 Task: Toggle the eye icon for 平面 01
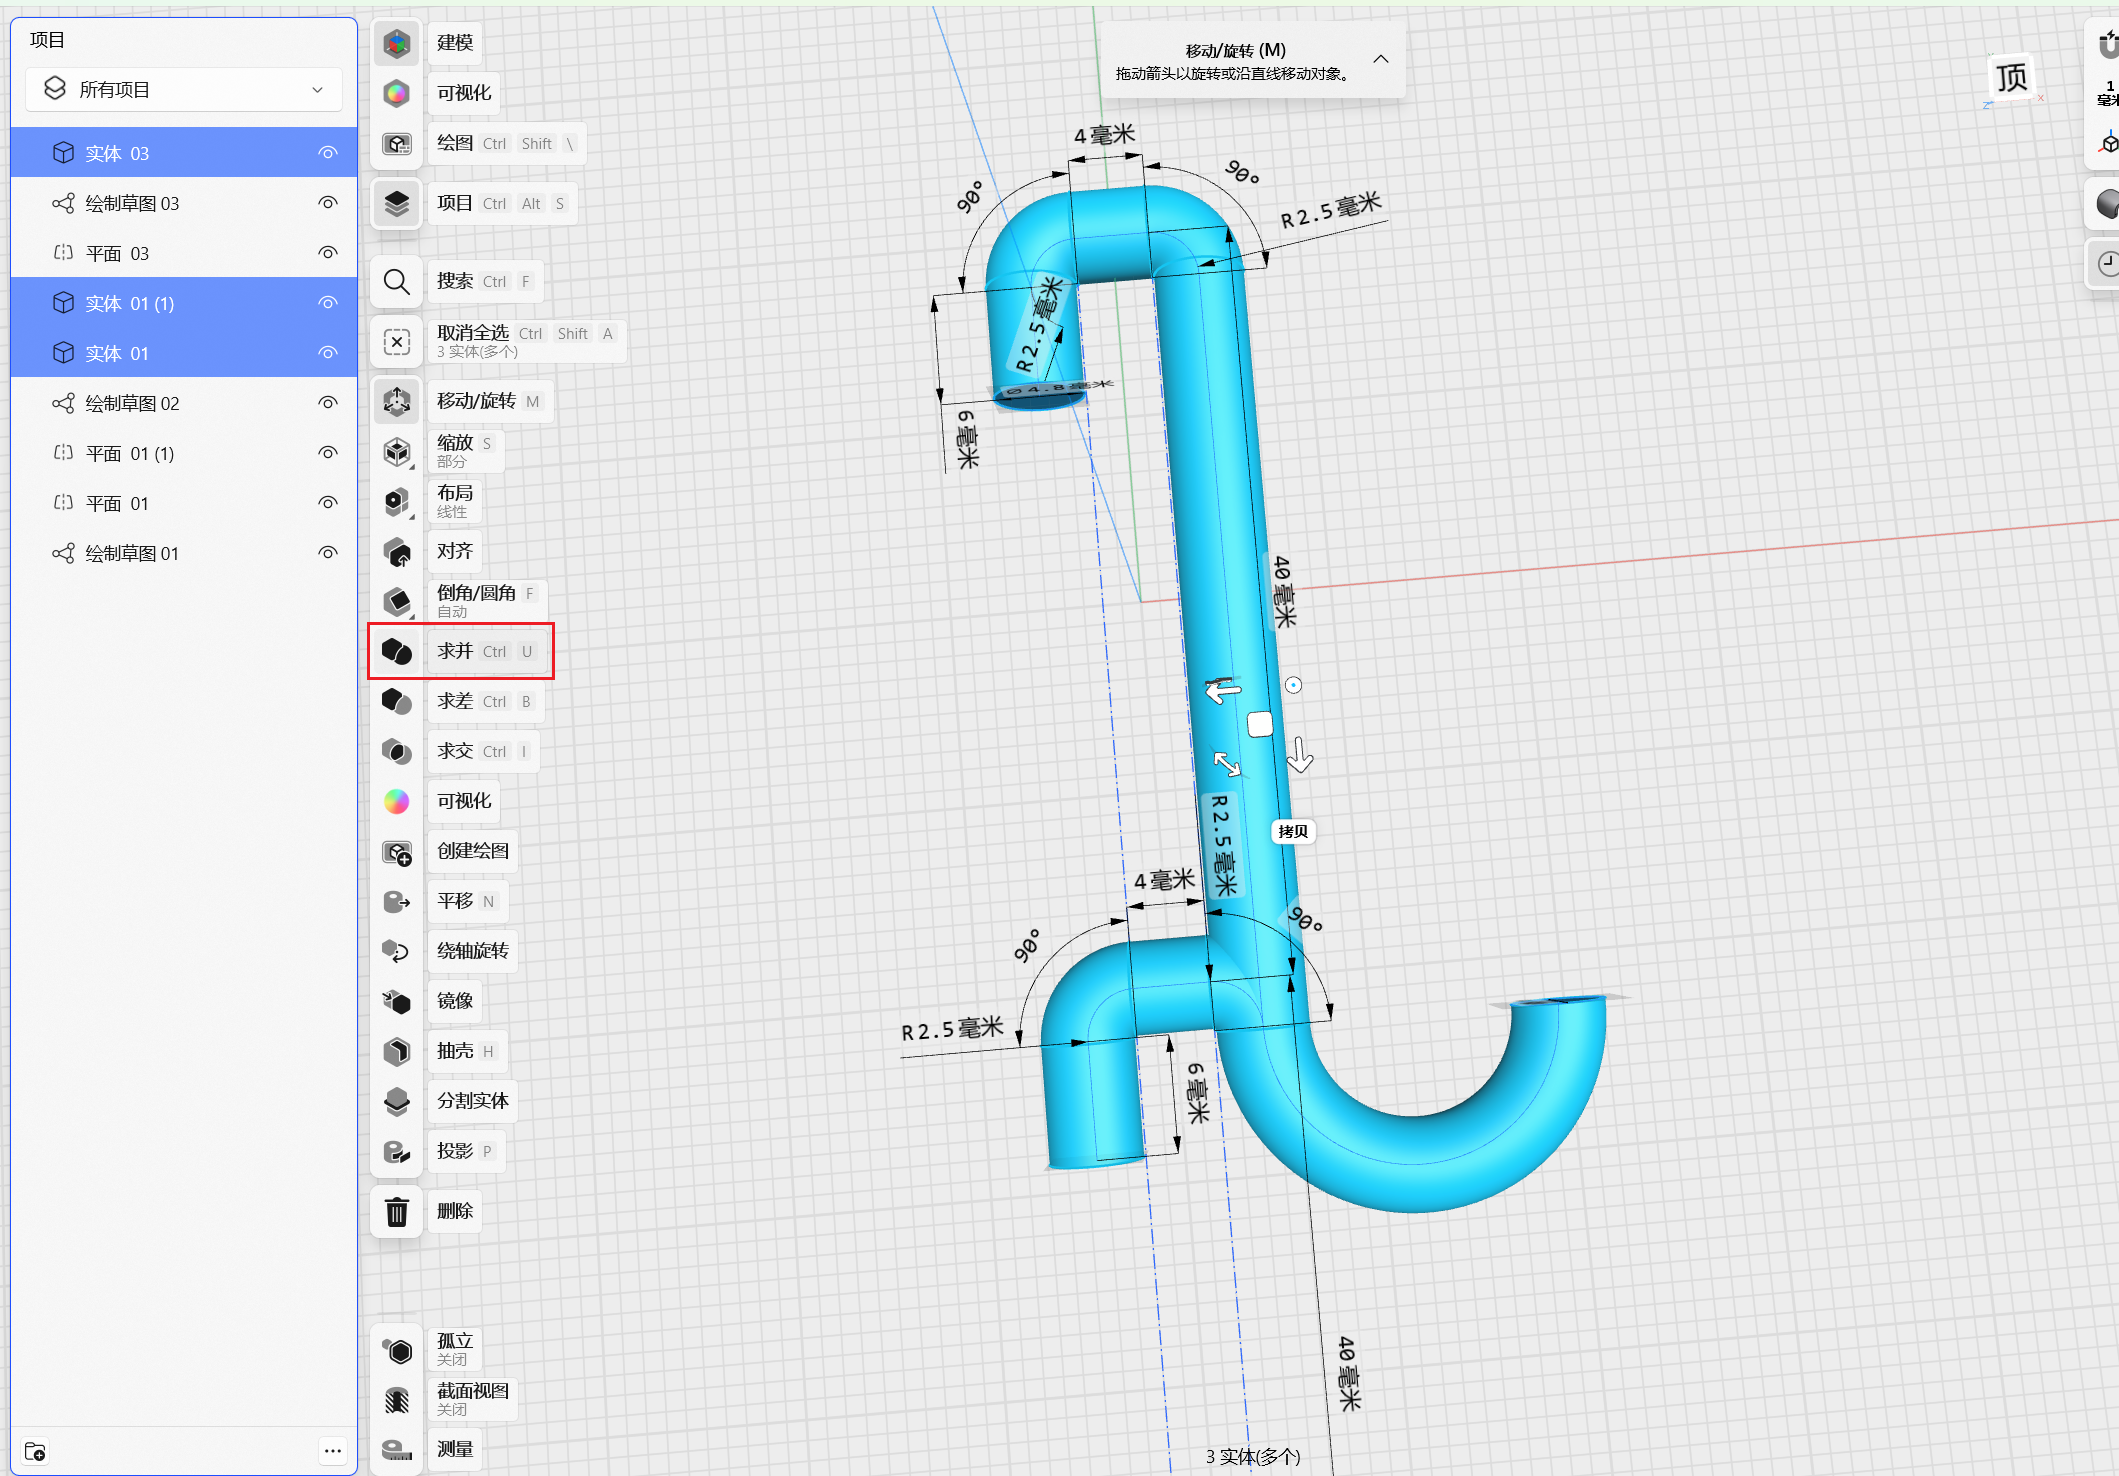point(328,503)
